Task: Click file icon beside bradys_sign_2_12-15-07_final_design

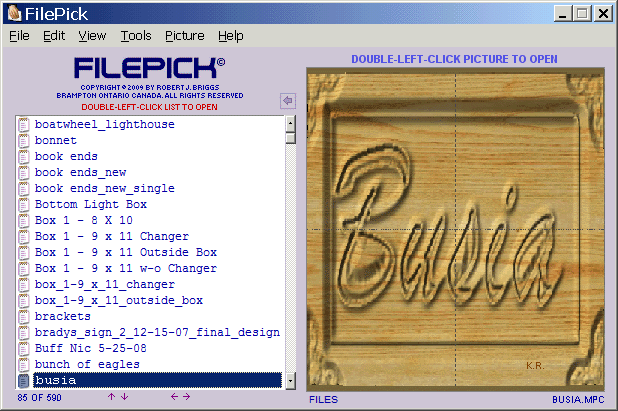Action: click(24, 333)
